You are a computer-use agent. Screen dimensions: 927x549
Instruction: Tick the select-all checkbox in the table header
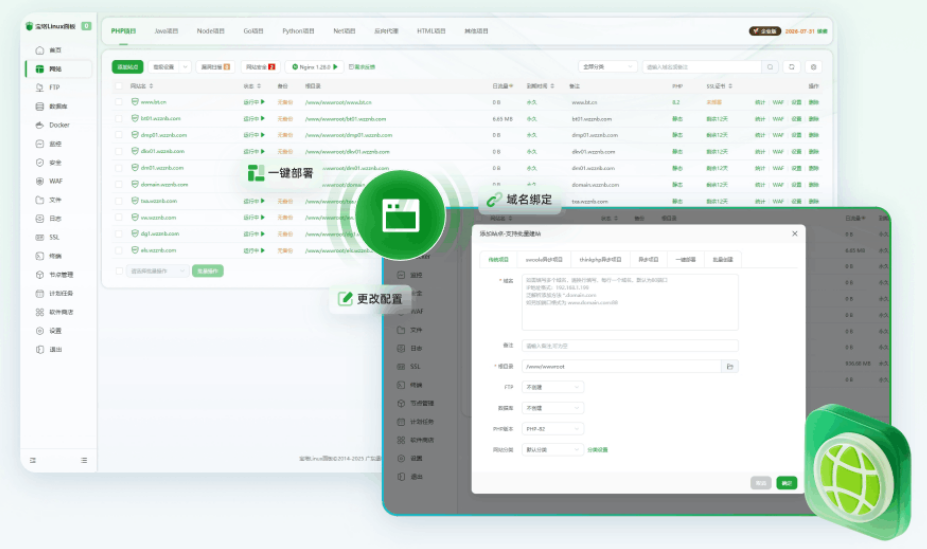pyautogui.click(x=119, y=86)
